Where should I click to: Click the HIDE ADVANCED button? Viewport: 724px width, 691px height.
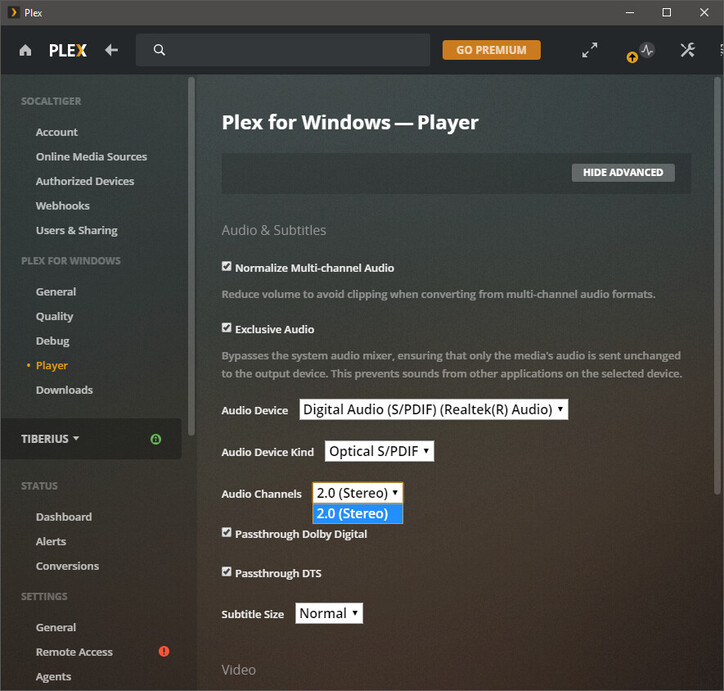[x=623, y=173]
